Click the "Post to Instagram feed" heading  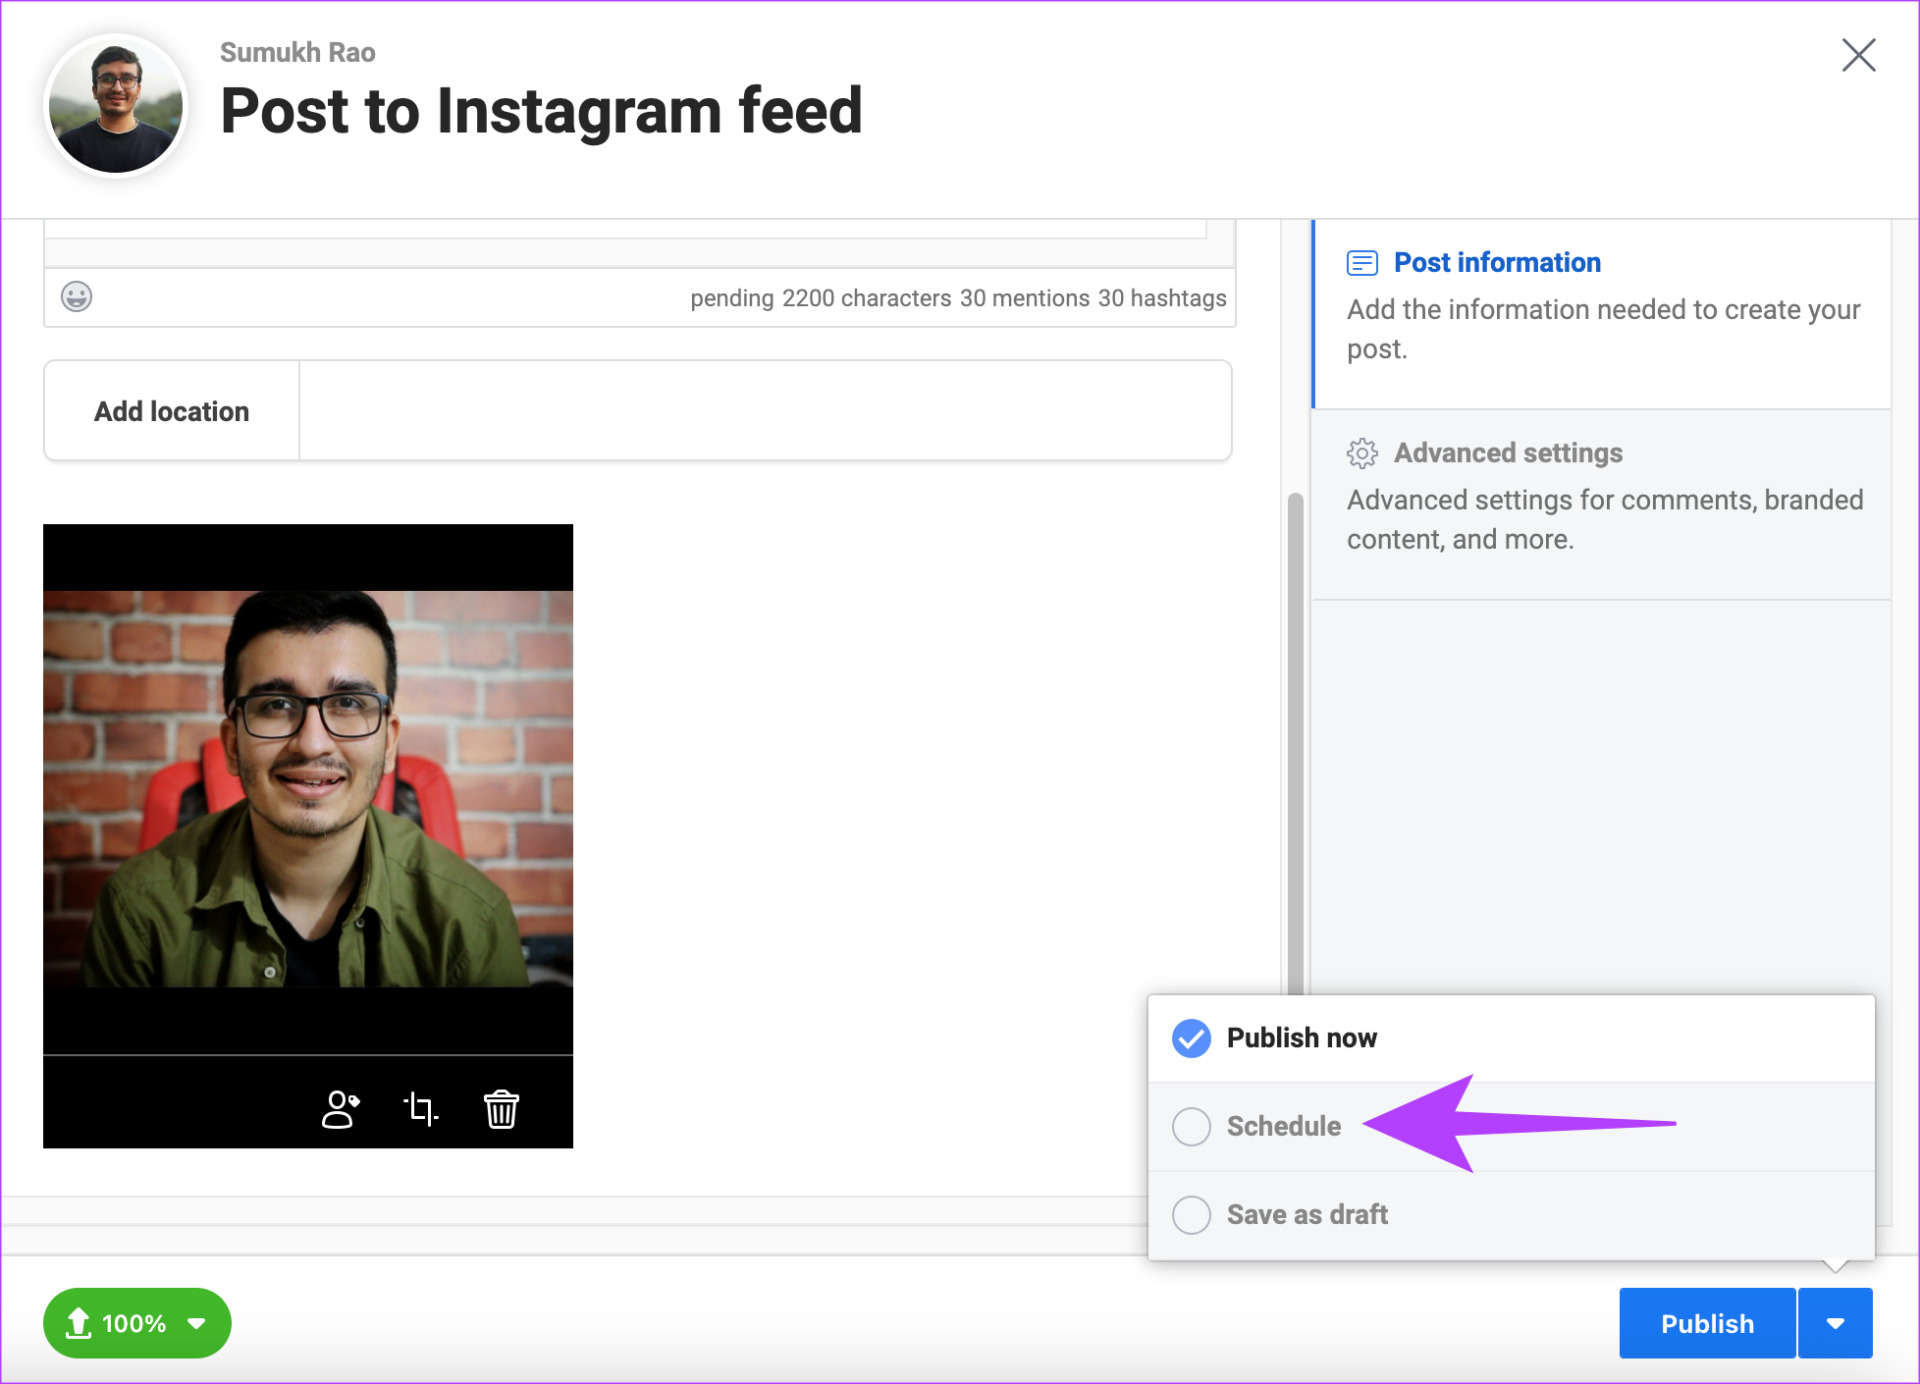click(x=541, y=110)
